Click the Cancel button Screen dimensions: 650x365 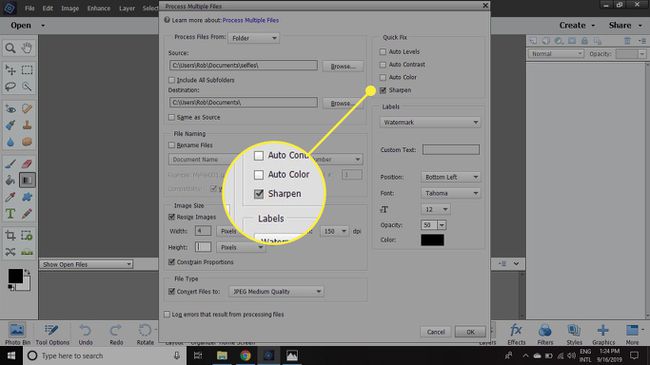click(436, 332)
